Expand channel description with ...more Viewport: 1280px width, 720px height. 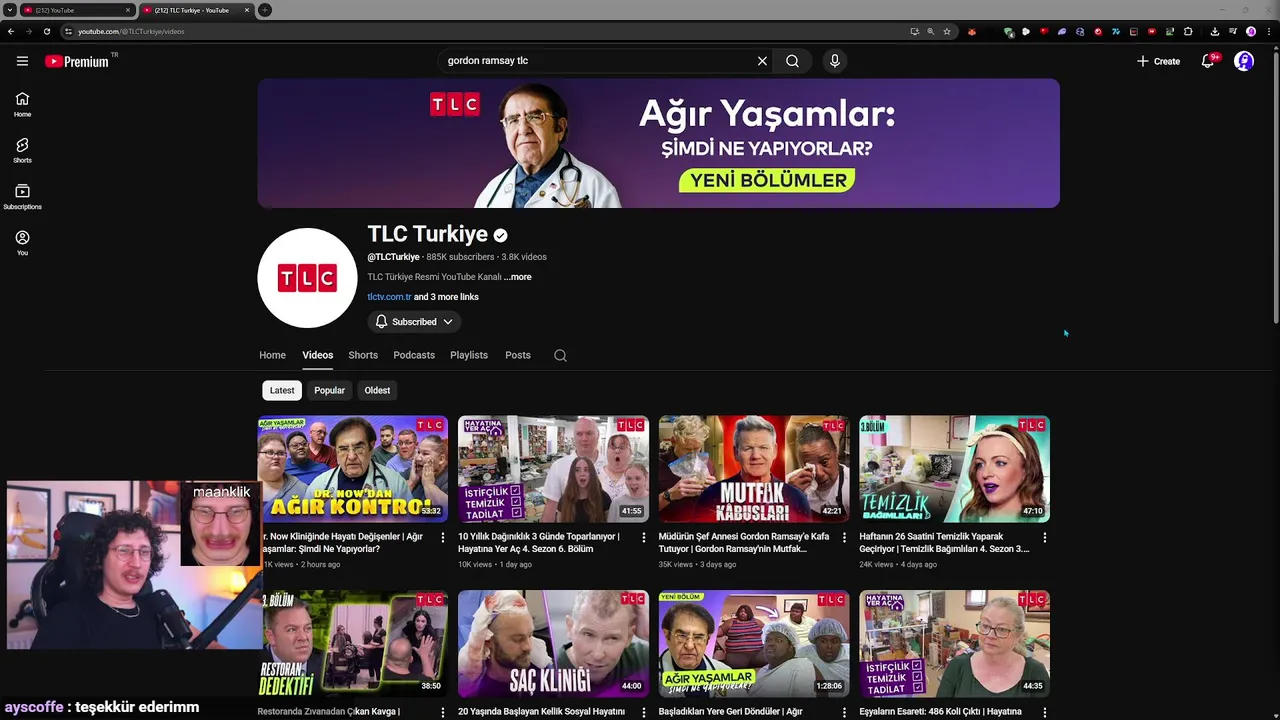tap(518, 277)
